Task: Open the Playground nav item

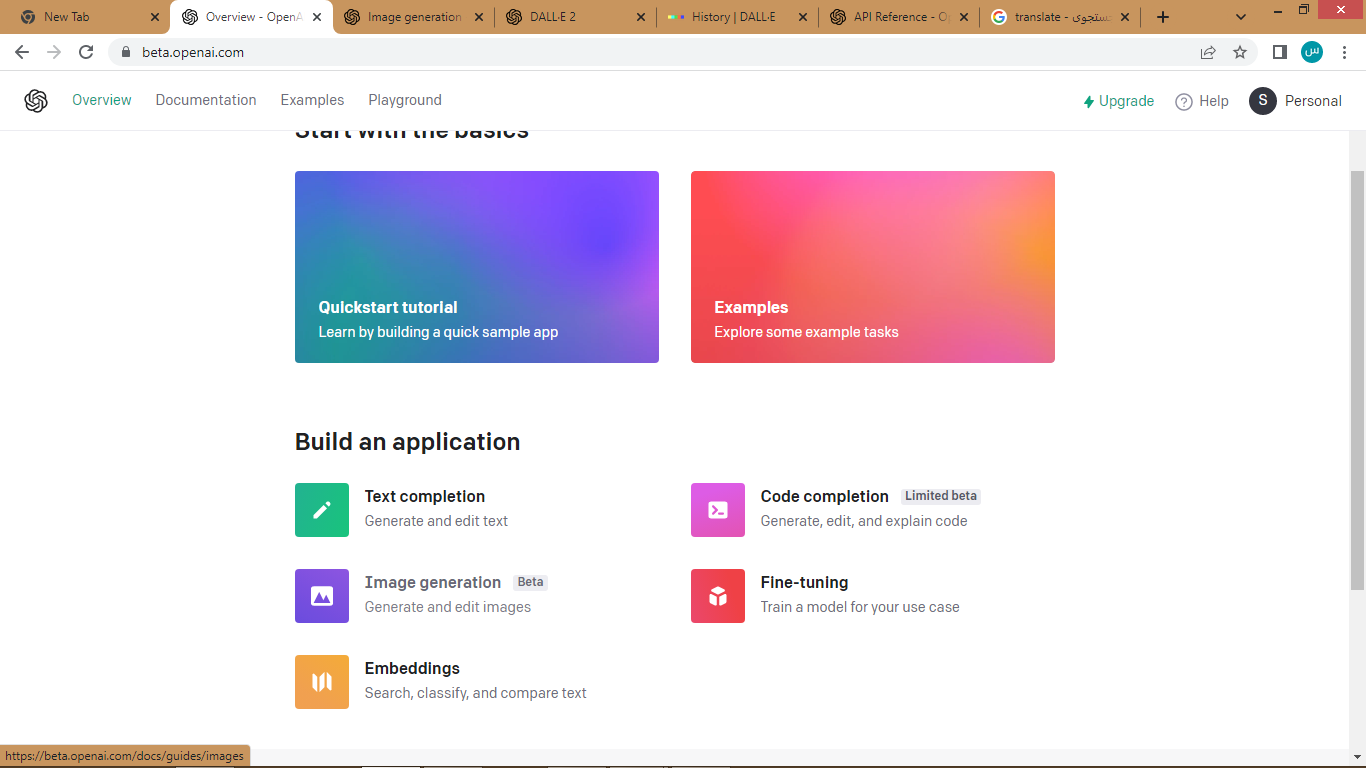Action: tap(405, 100)
